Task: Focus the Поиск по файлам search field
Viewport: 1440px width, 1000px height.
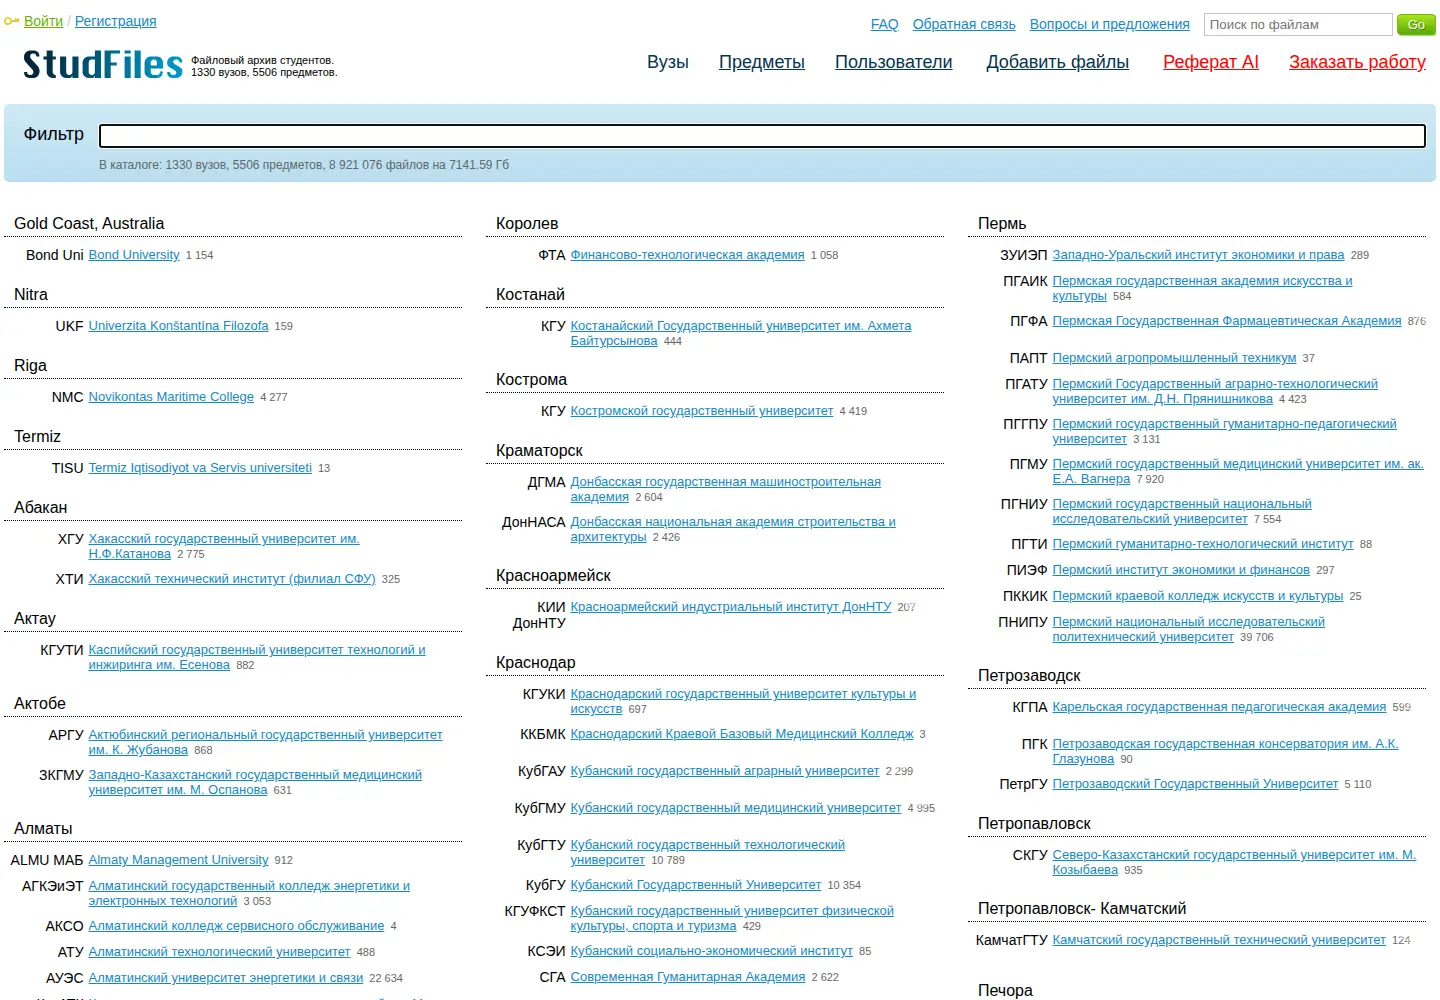Action: tap(1298, 24)
